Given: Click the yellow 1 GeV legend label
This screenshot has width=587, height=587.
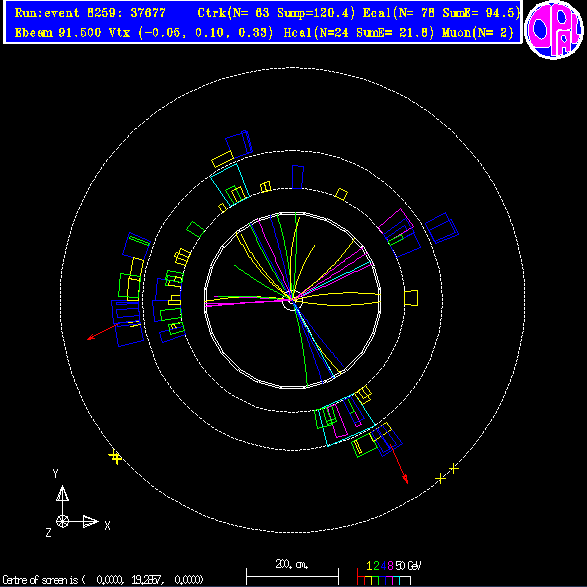Looking at the screenshot, I should click(369, 565).
